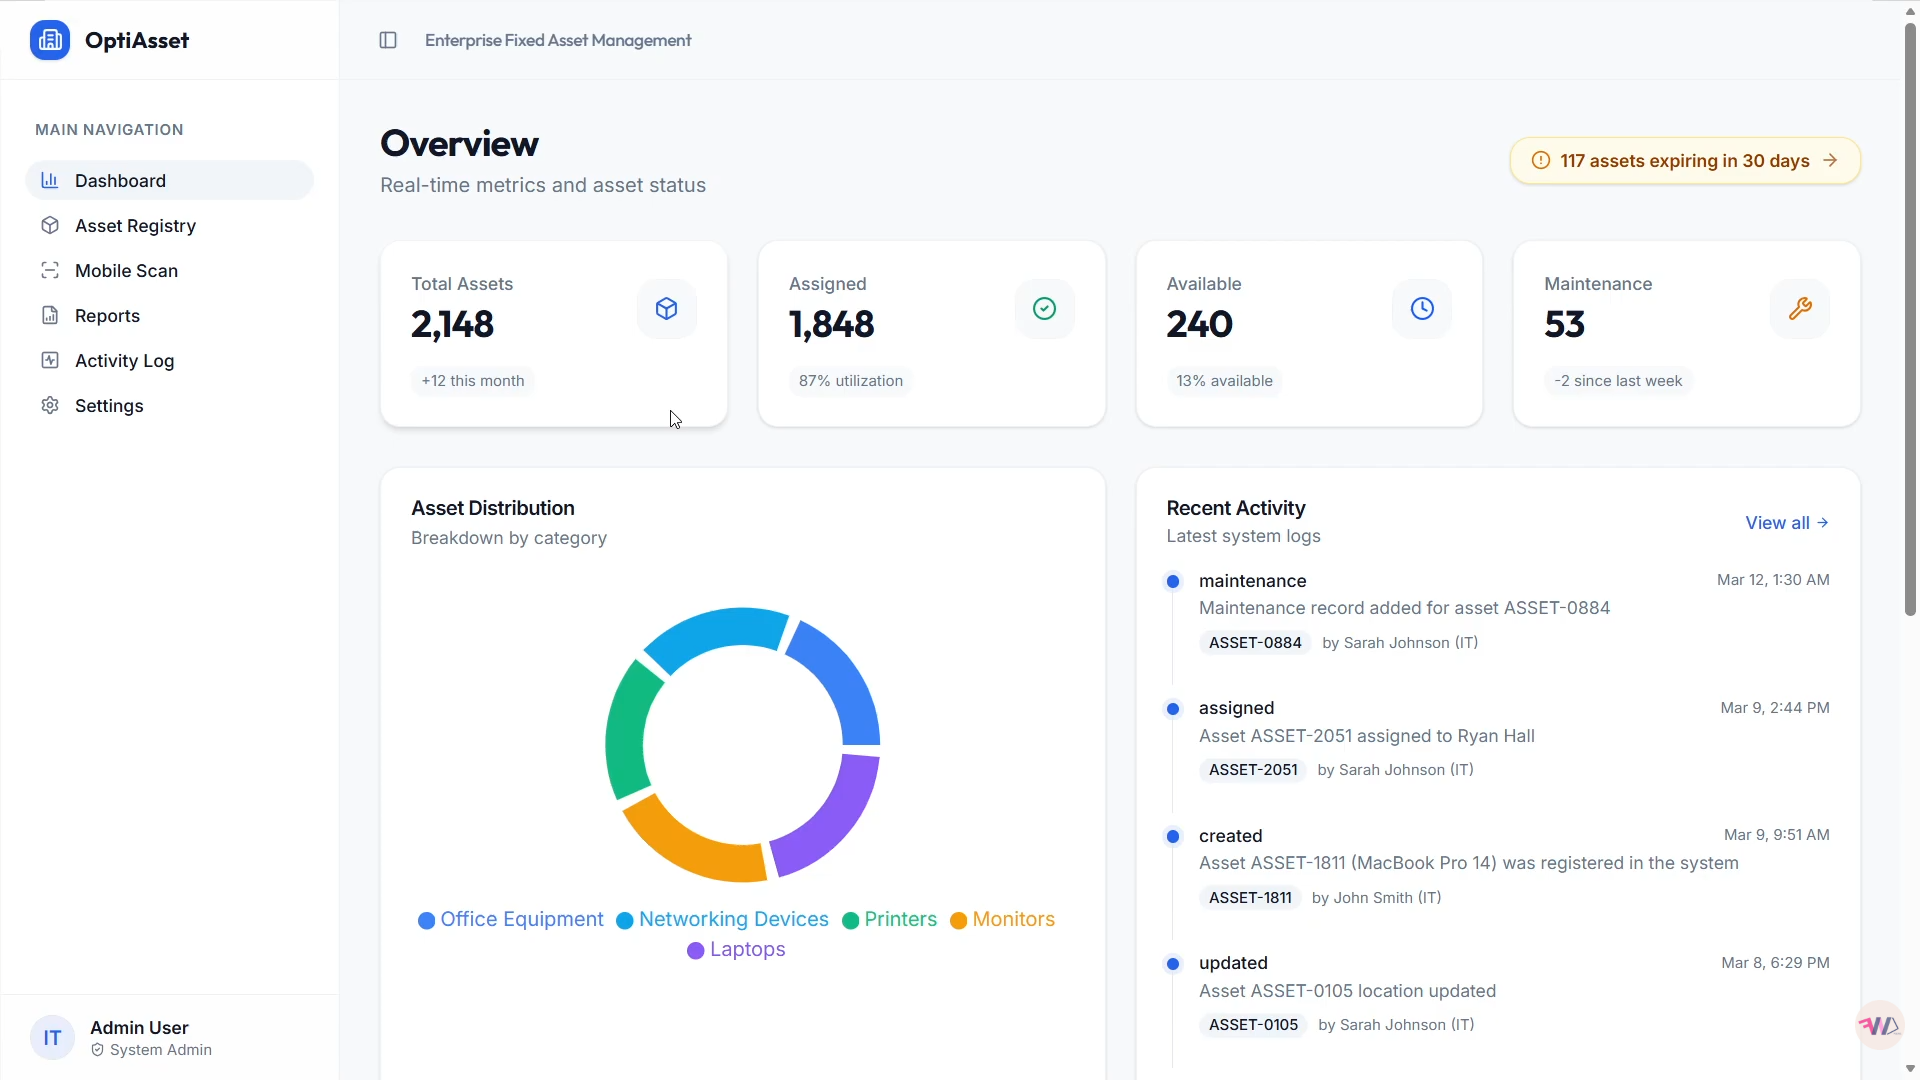Toggle Laptops legend entry
This screenshot has height=1080, width=1920.
tap(736, 950)
